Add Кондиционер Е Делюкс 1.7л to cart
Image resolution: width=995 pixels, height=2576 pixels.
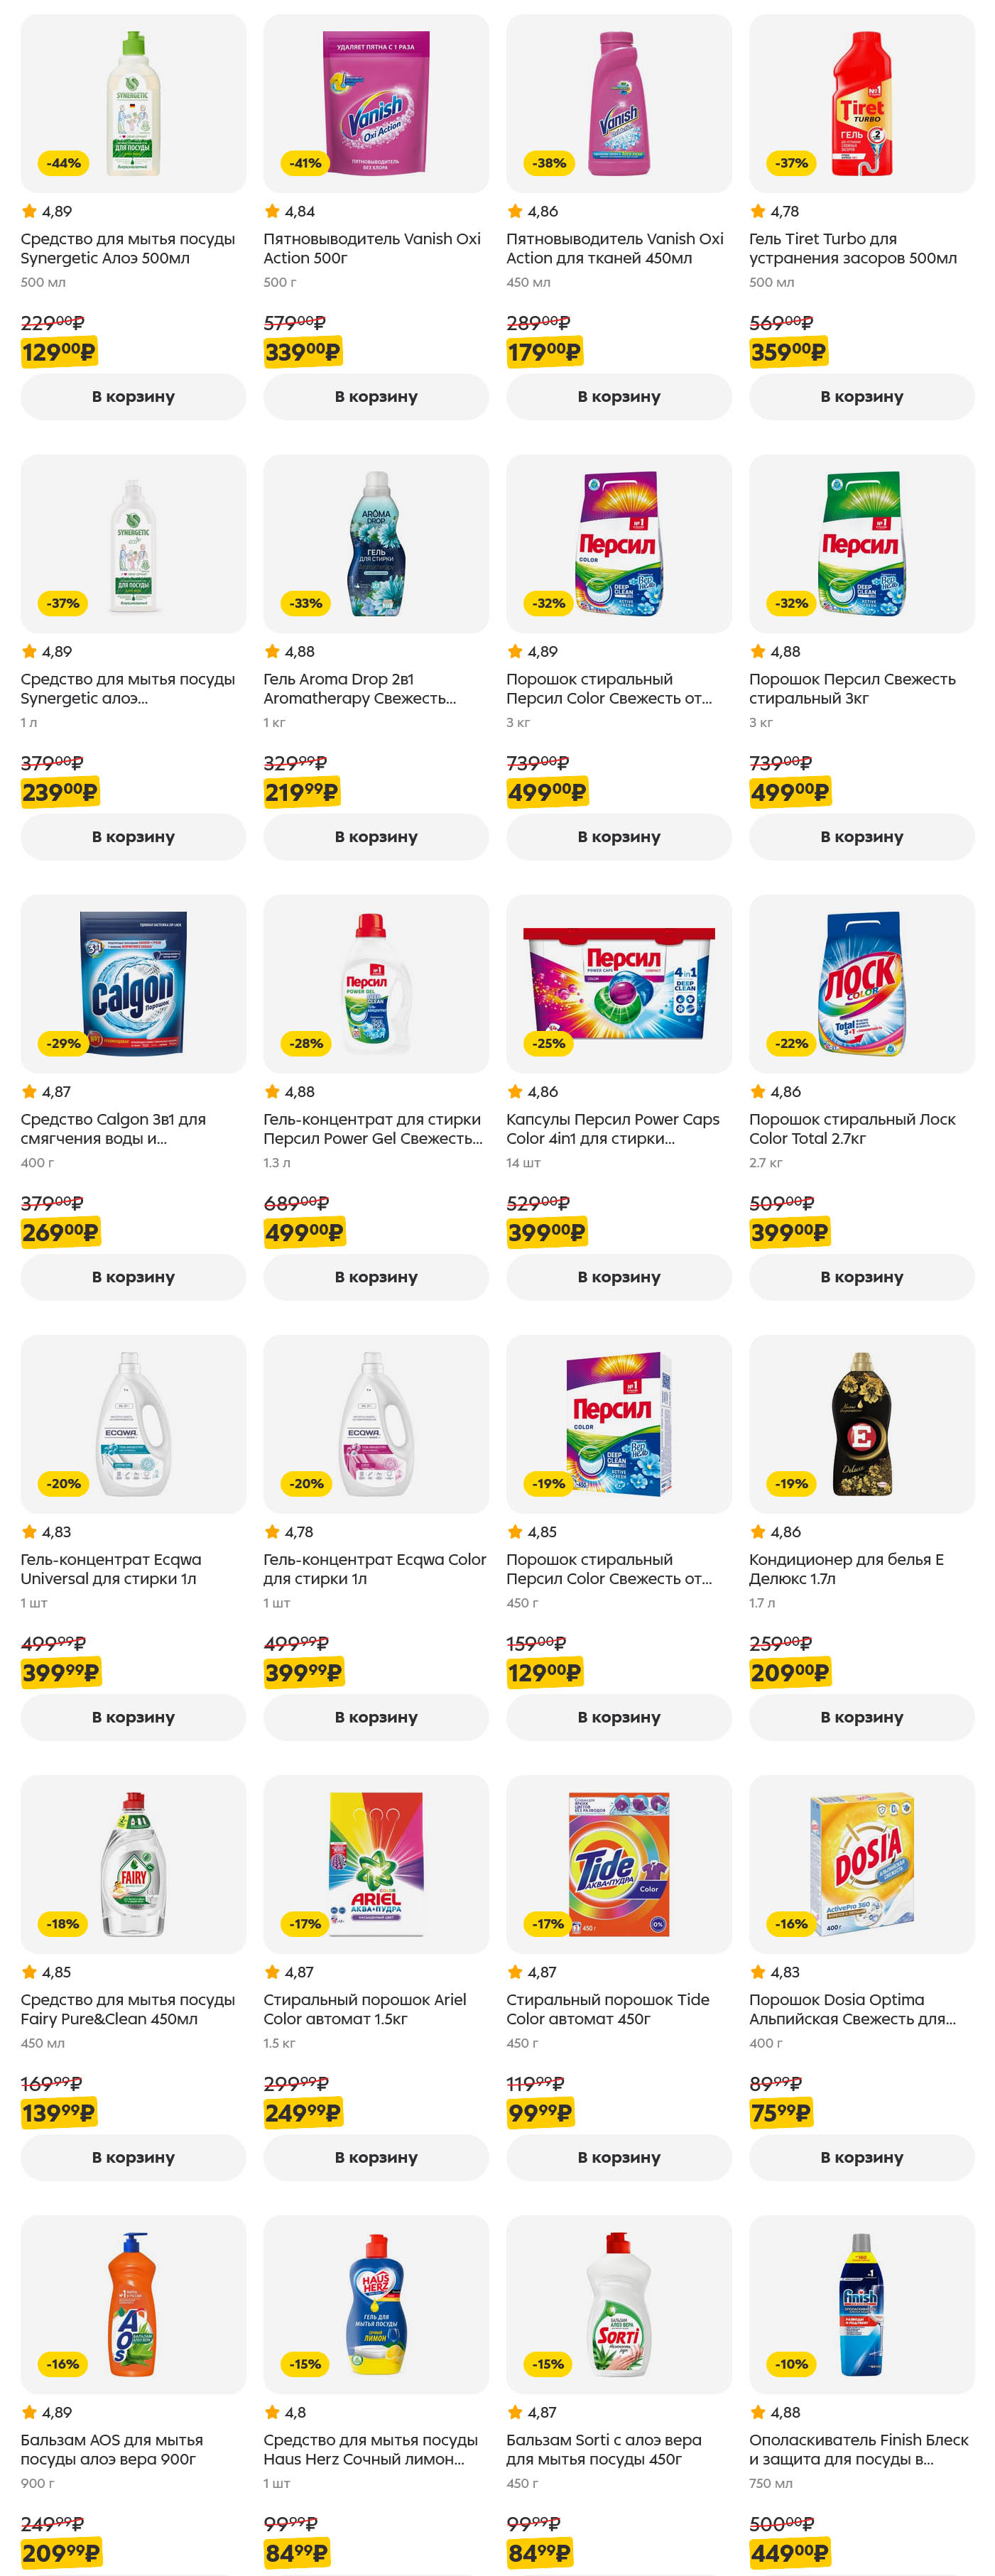click(x=862, y=1716)
